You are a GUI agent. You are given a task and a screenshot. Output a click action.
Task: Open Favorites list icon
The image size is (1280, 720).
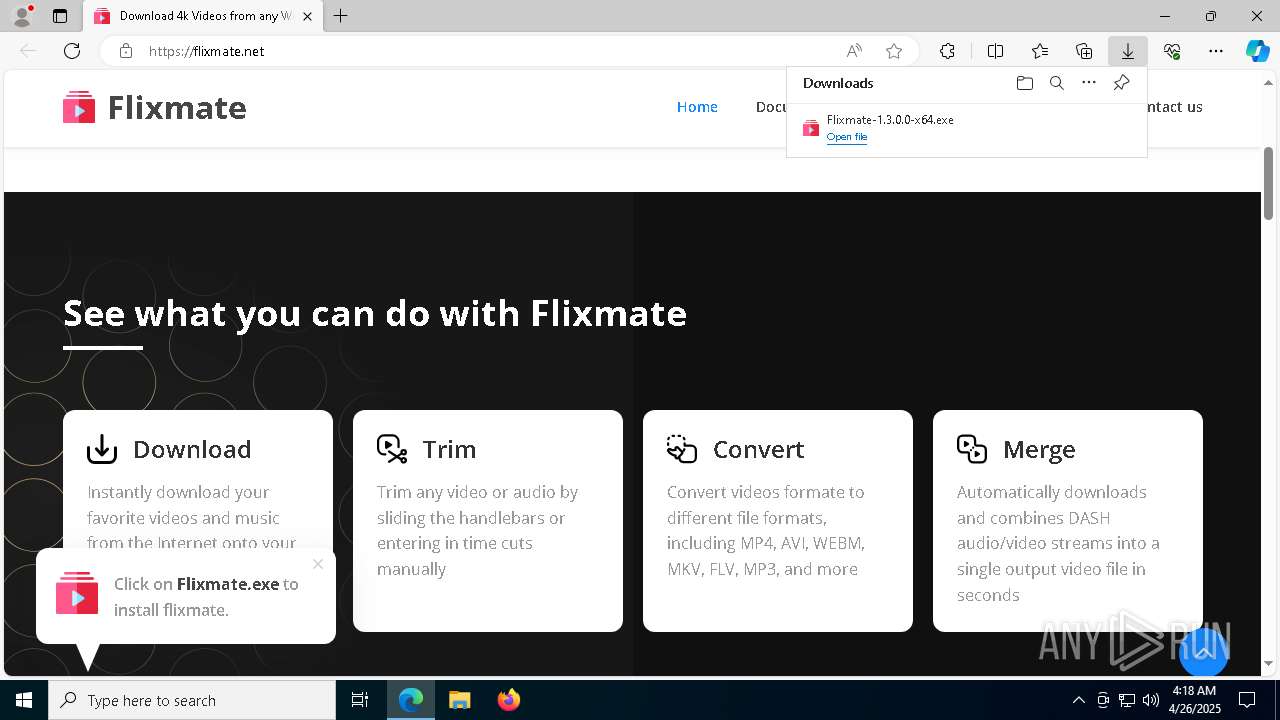1040,51
